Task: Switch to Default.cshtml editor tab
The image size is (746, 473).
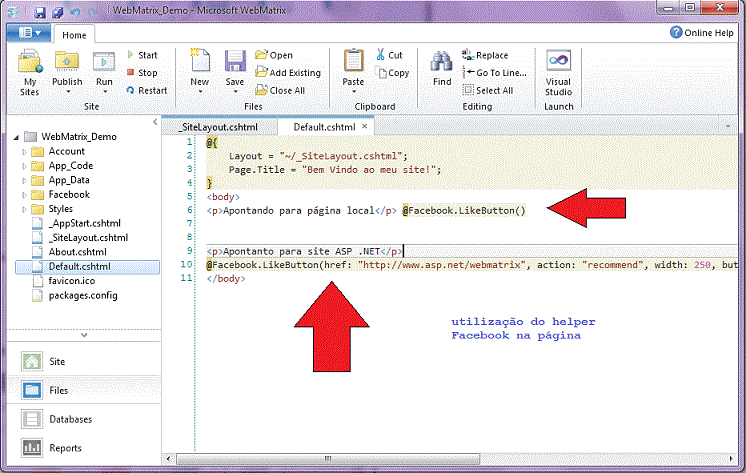Action: (324, 127)
